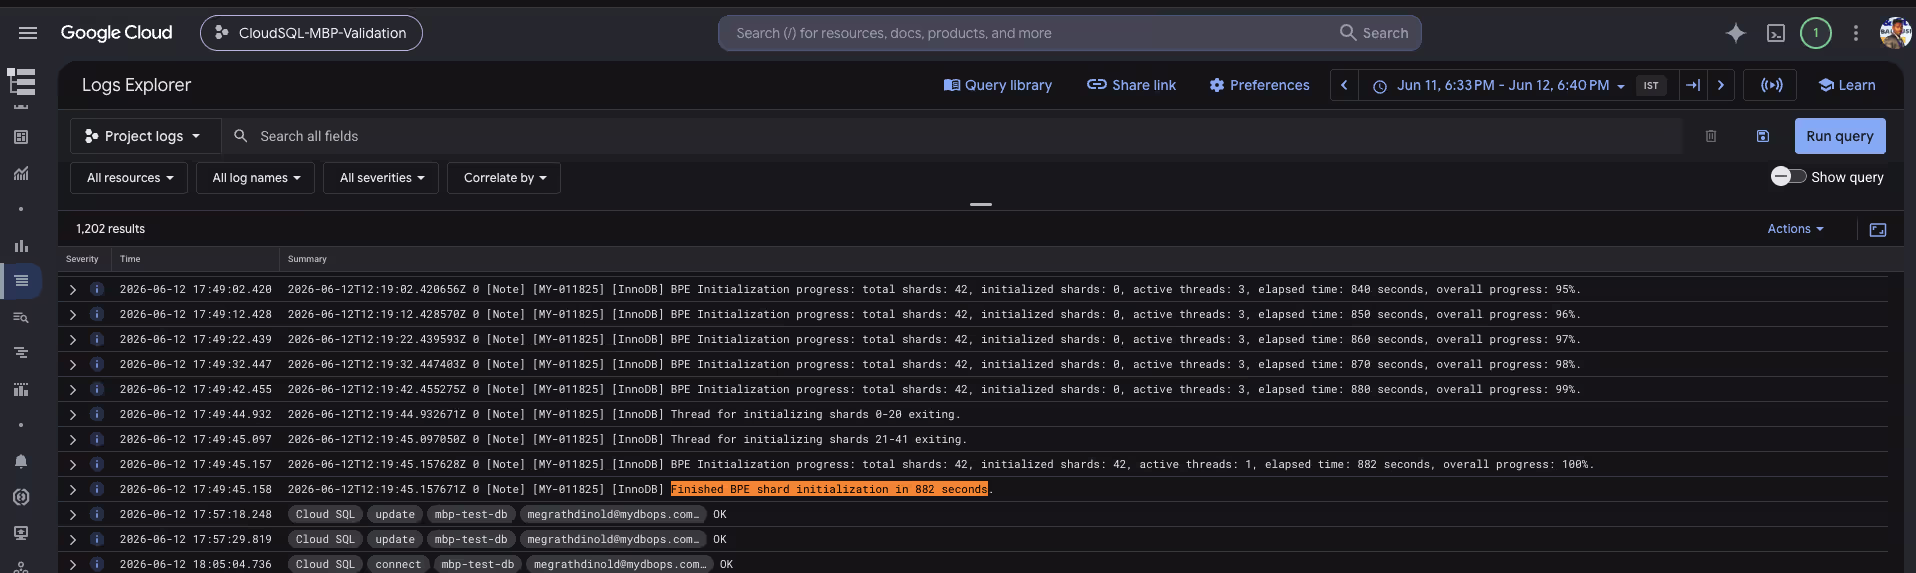Step time range forward with right chevron
The image size is (1916, 573).
pyautogui.click(x=1721, y=85)
